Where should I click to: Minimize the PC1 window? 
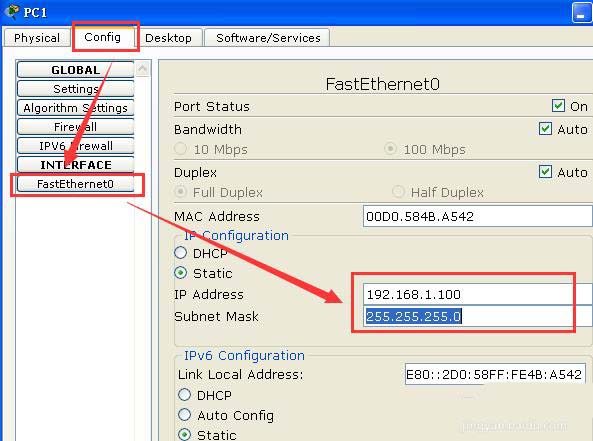coord(582,13)
